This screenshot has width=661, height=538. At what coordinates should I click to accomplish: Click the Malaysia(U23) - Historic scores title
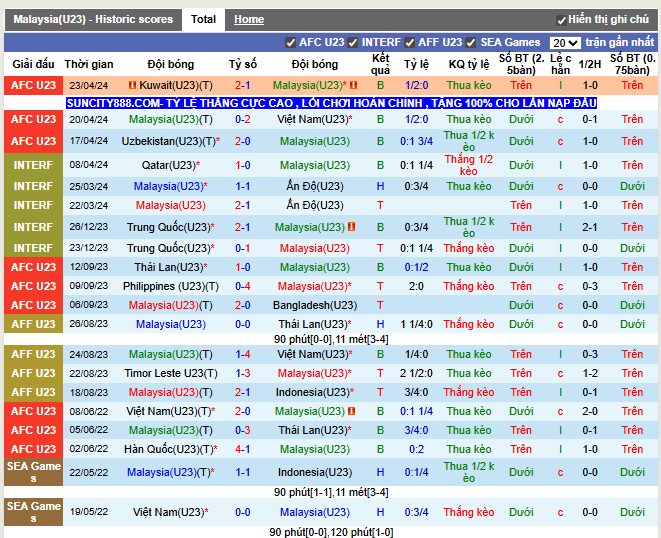tap(93, 19)
